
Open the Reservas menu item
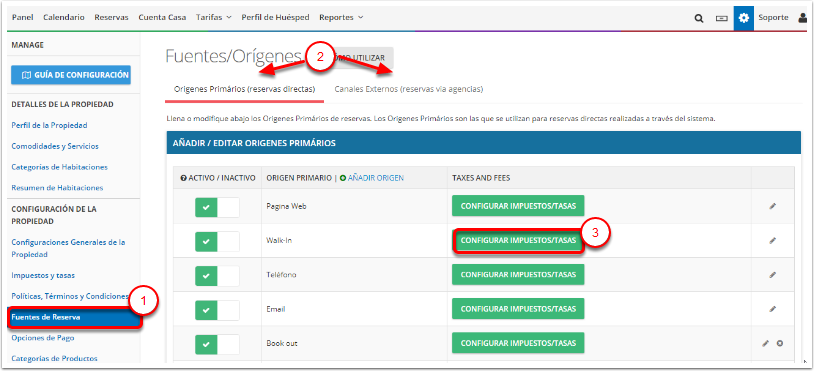click(111, 17)
